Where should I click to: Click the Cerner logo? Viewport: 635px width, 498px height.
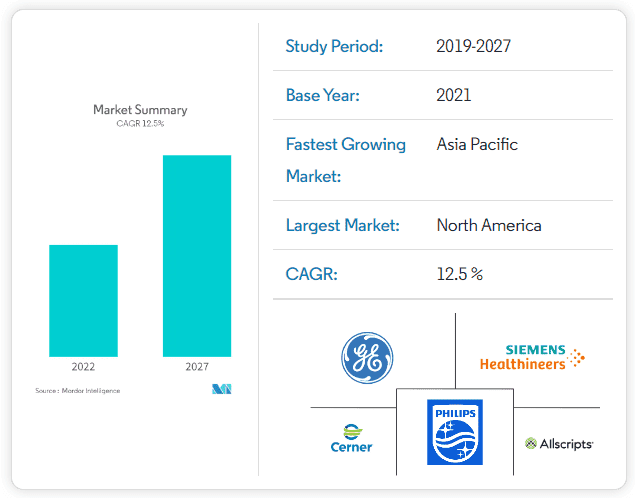click(351, 439)
